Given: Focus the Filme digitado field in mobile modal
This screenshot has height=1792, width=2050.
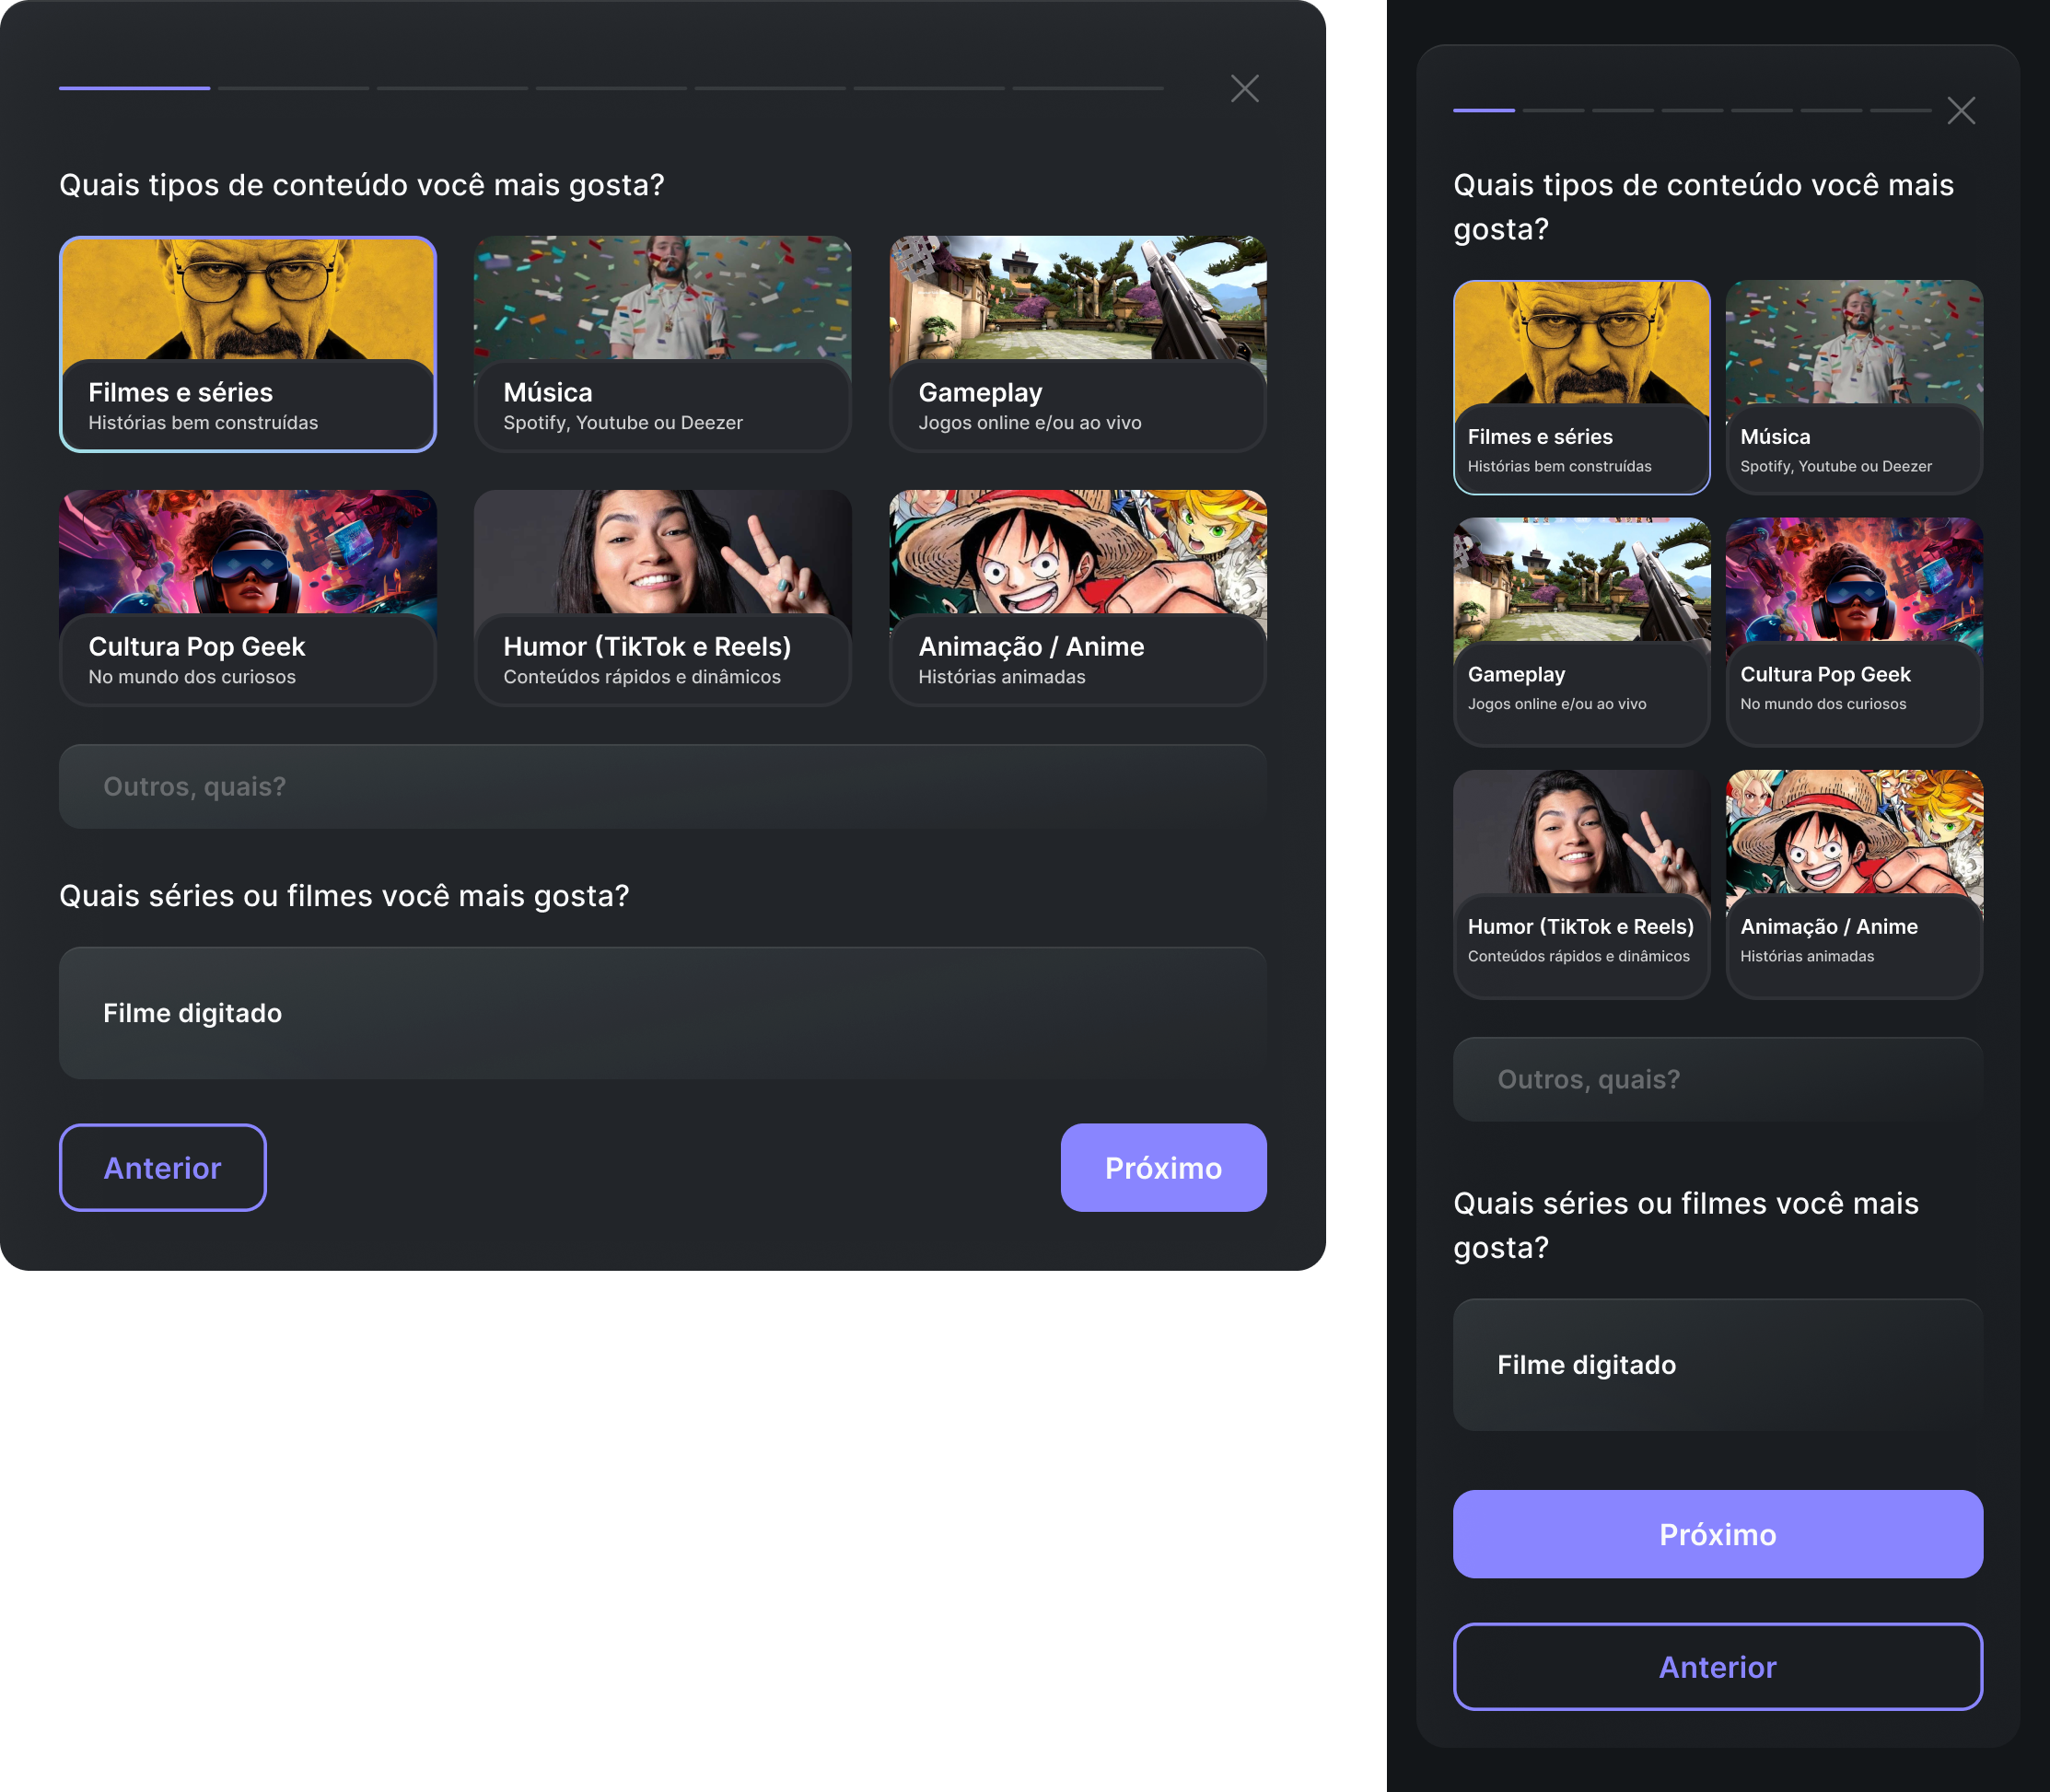Looking at the screenshot, I should pyautogui.click(x=1718, y=1365).
